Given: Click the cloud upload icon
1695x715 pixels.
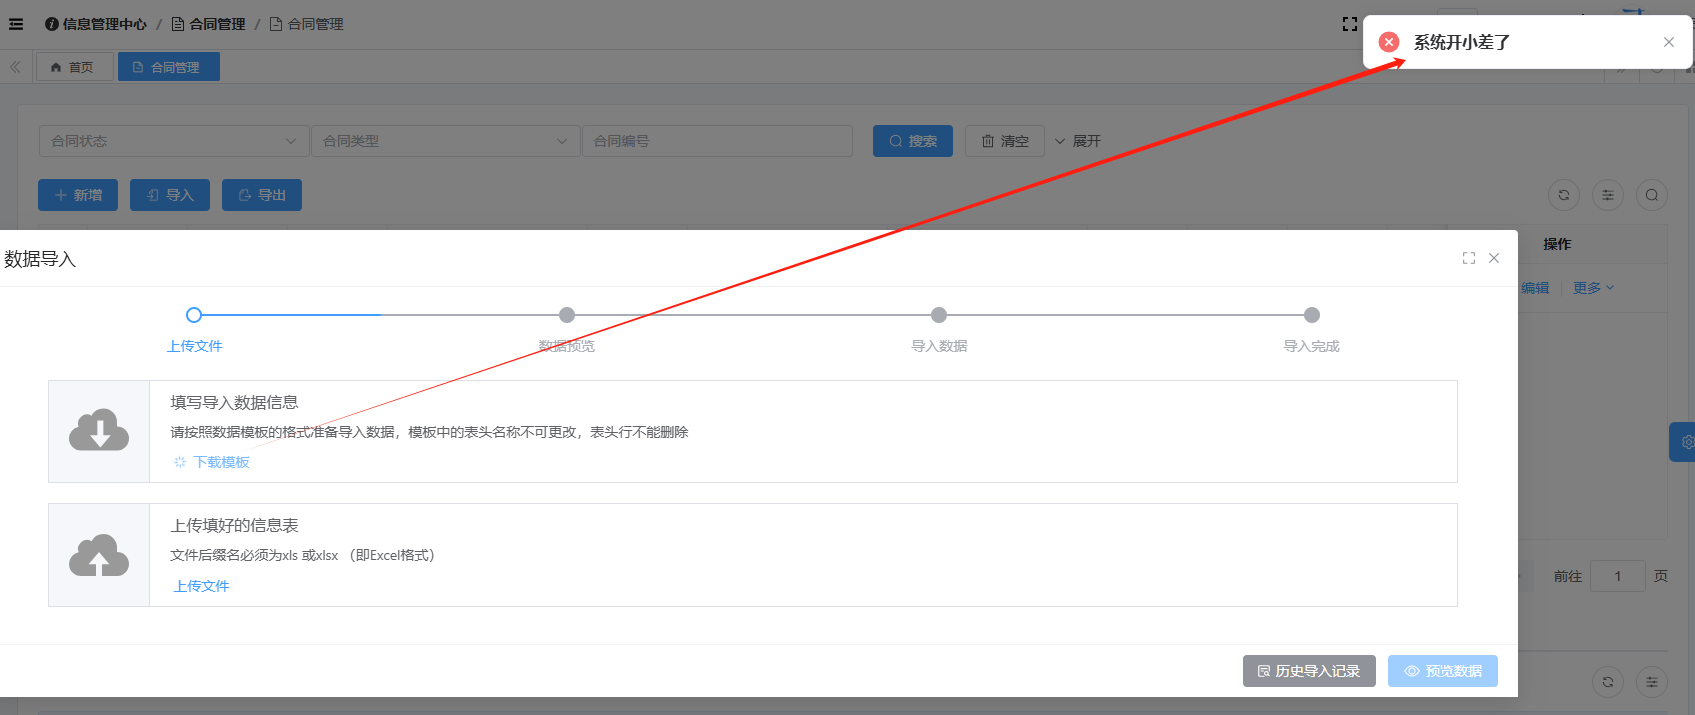Looking at the screenshot, I should coord(99,555).
